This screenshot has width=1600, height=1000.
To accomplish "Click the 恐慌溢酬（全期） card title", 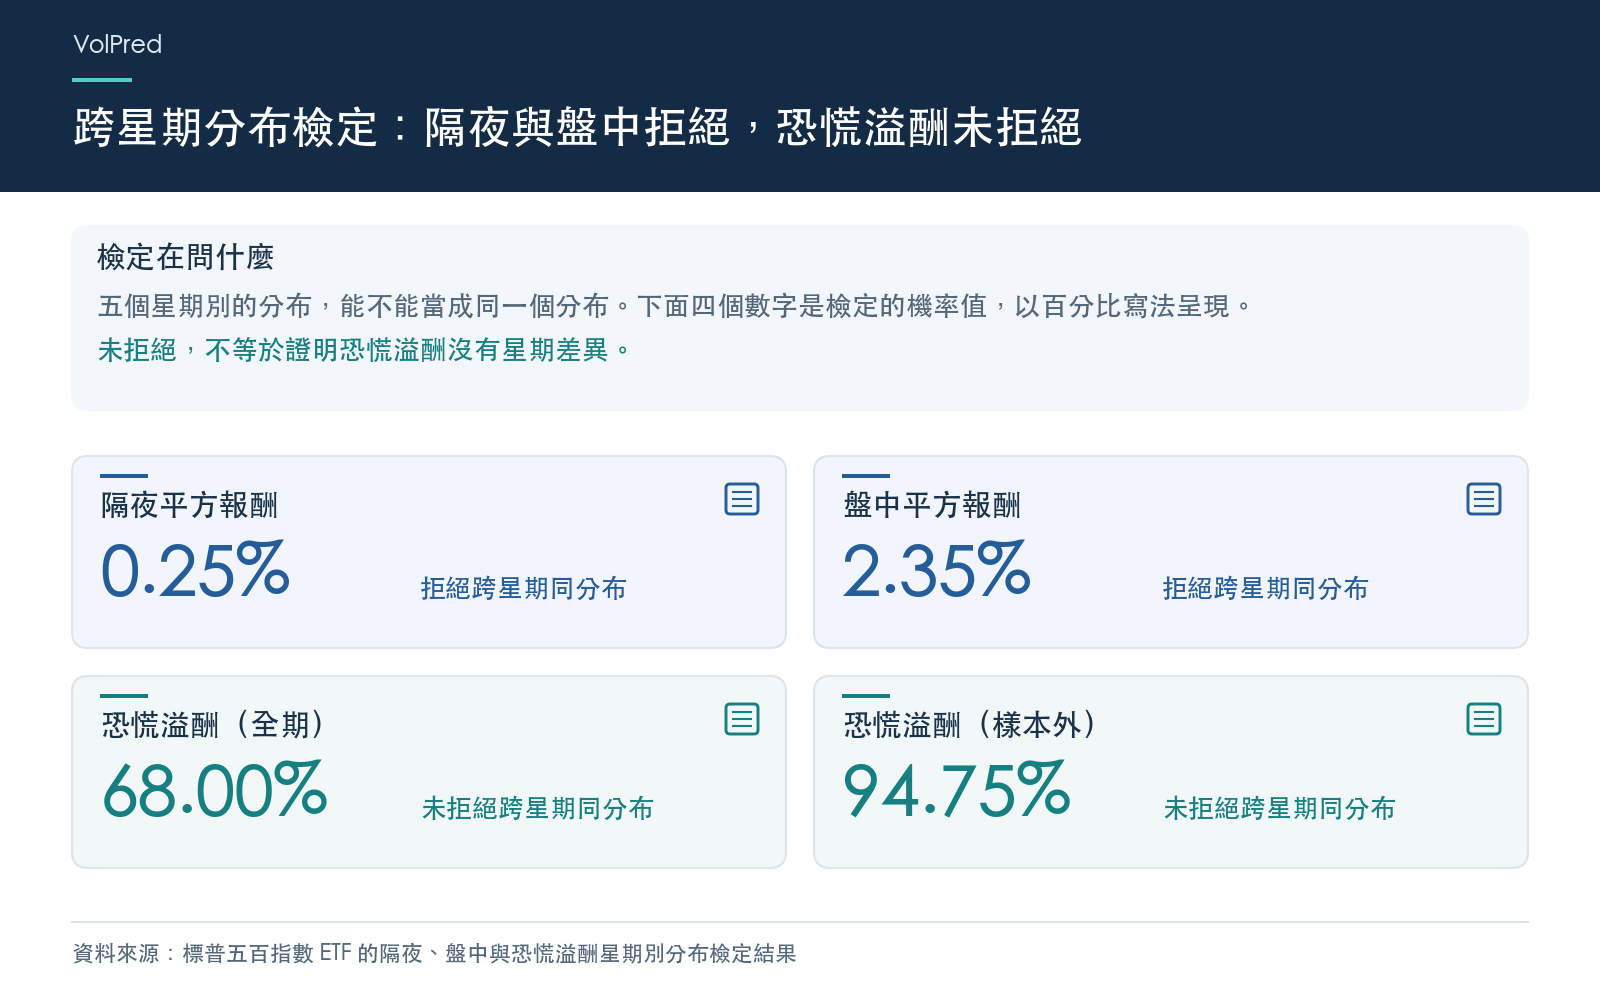I will tap(215, 725).
